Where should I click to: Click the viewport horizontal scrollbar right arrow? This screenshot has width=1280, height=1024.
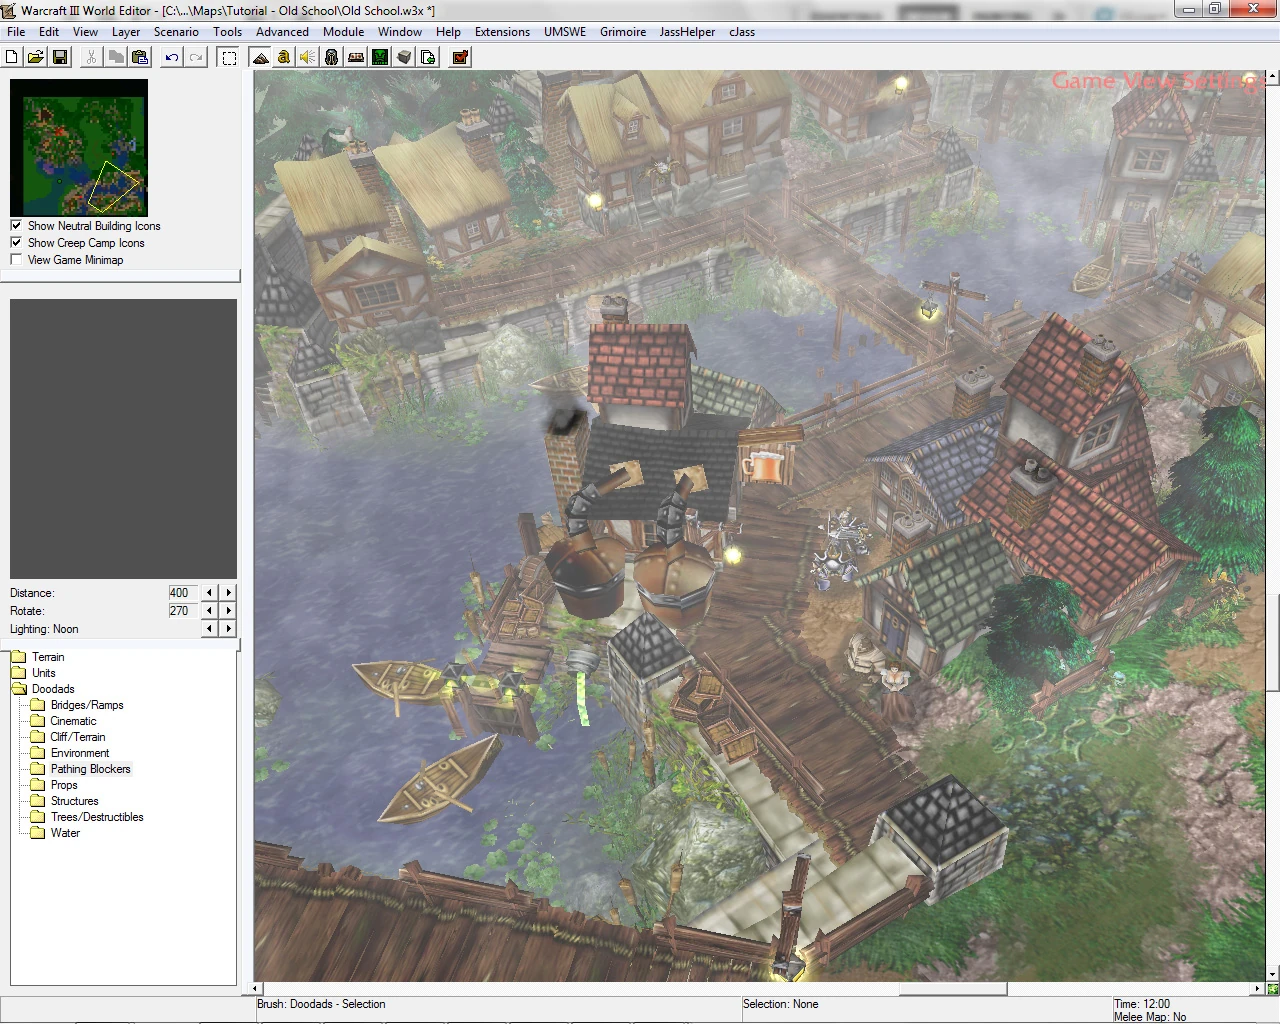click(1259, 989)
